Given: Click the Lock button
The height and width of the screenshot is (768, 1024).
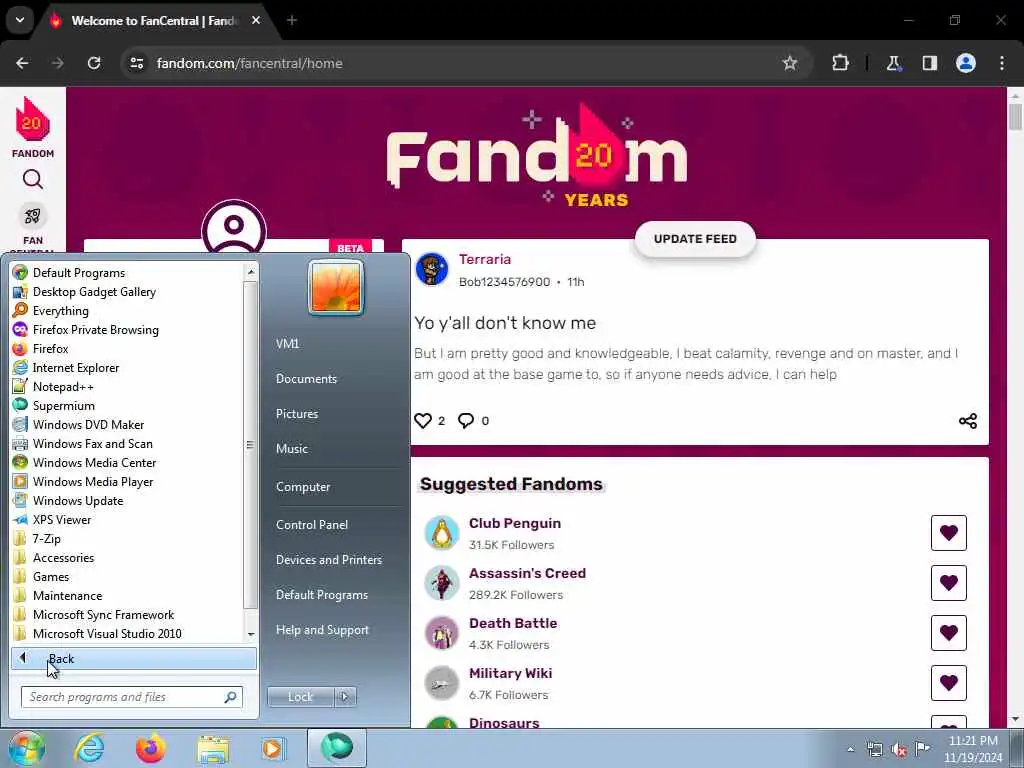Looking at the screenshot, I should click(x=300, y=697).
